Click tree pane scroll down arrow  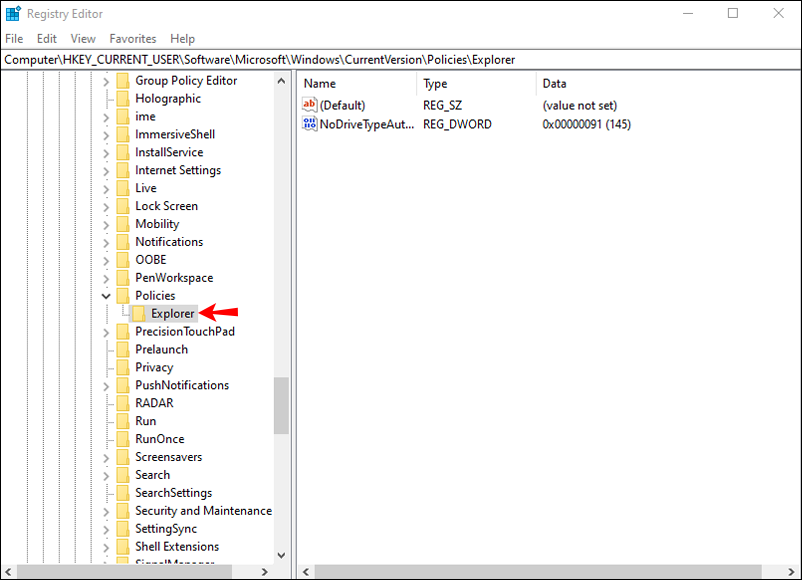[x=281, y=555]
